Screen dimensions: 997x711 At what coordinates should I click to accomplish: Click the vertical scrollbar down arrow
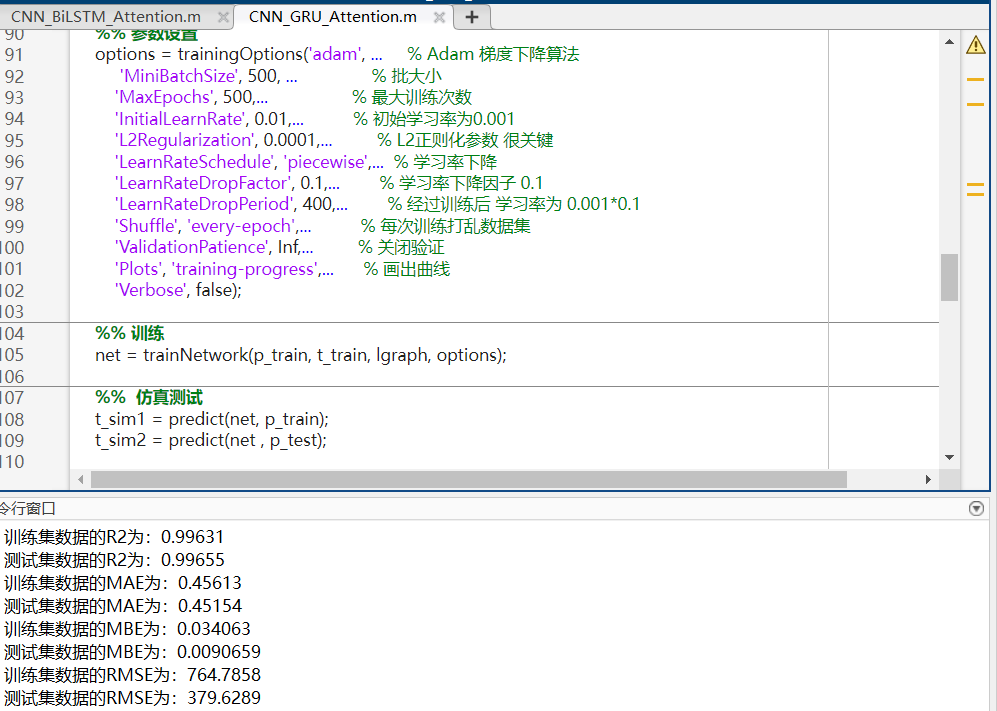point(949,457)
